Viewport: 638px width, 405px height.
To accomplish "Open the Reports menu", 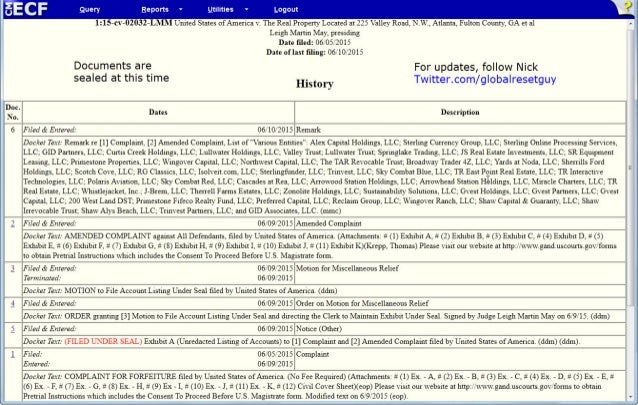I will [155, 9].
